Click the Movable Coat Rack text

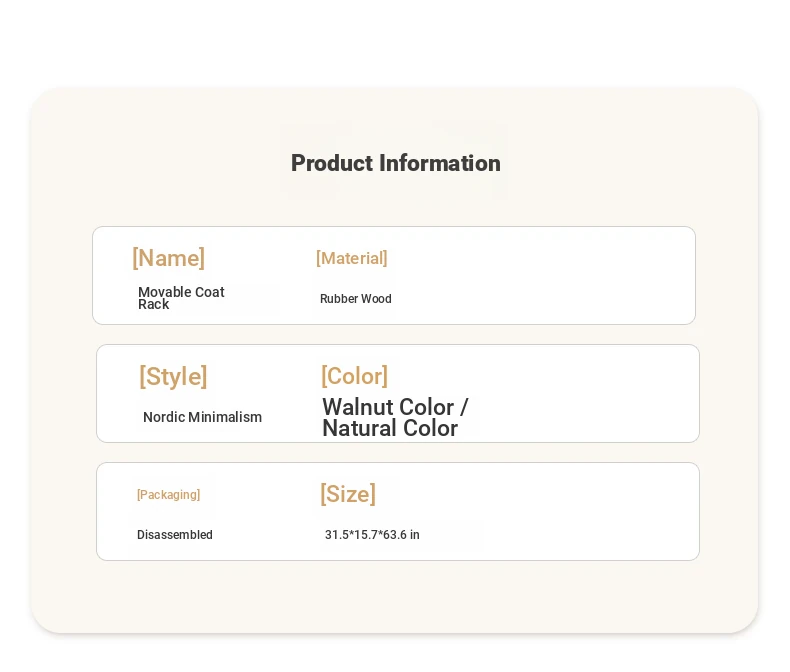[x=181, y=298]
